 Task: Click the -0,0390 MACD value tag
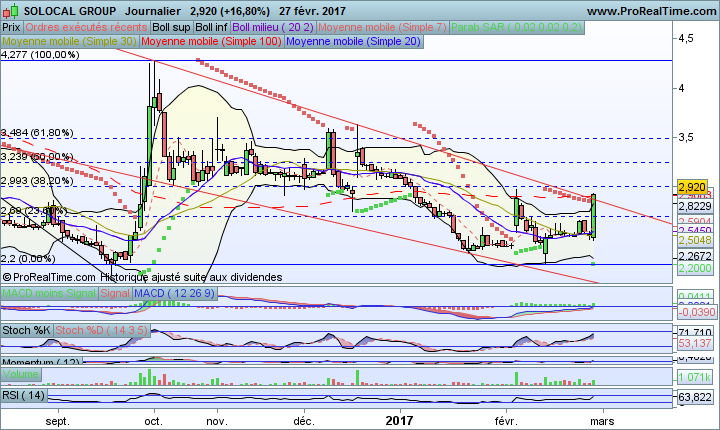pos(697,312)
